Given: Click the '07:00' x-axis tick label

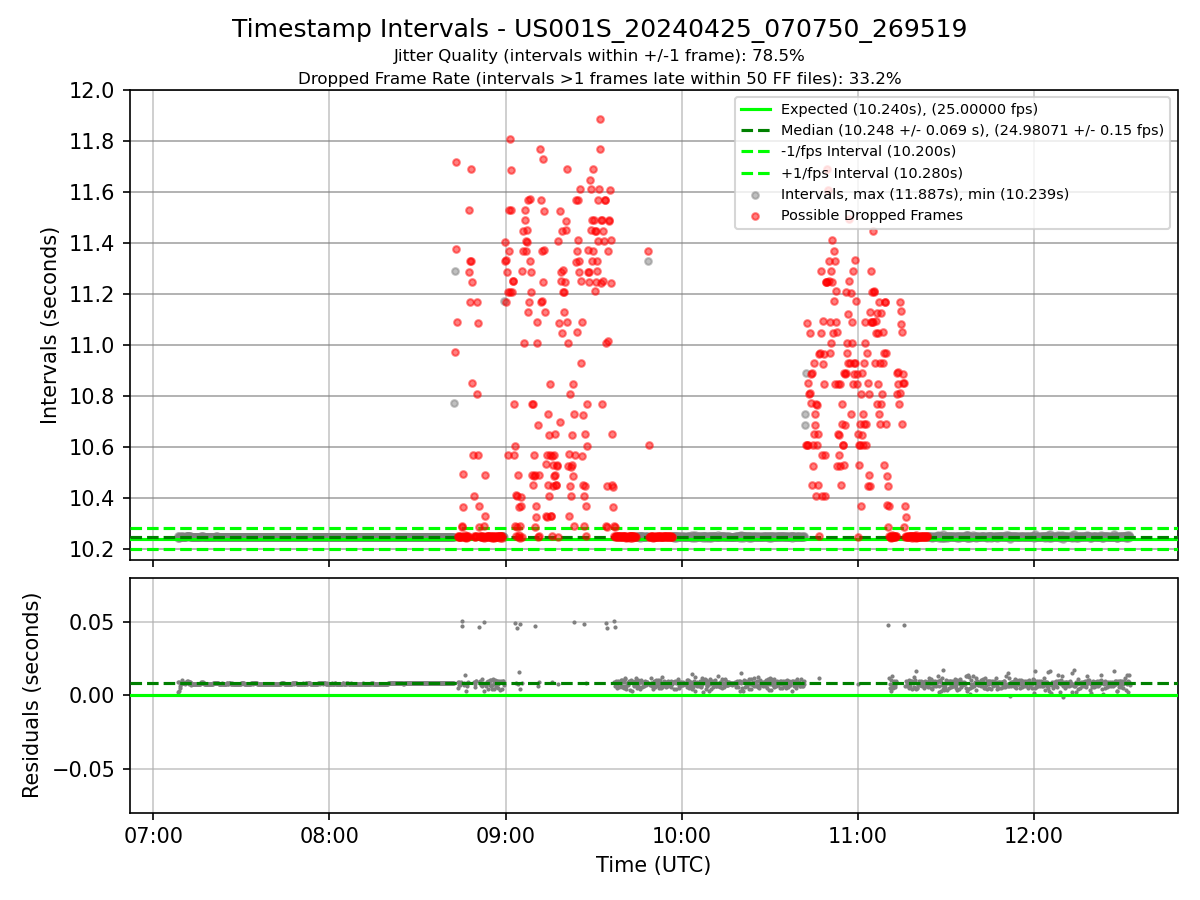Looking at the screenshot, I should pos(153,834).
